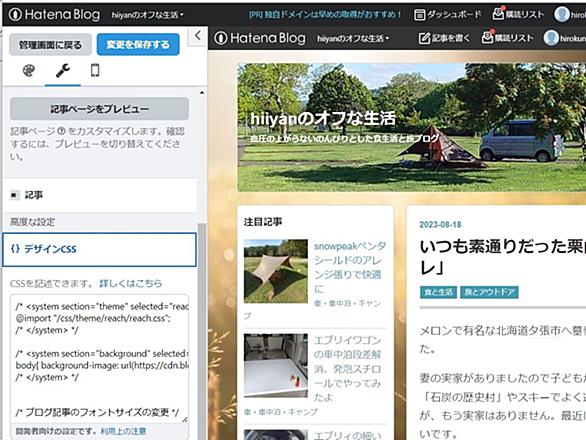
Task: Click 変更を保存する button
Action: coord(138,44)
